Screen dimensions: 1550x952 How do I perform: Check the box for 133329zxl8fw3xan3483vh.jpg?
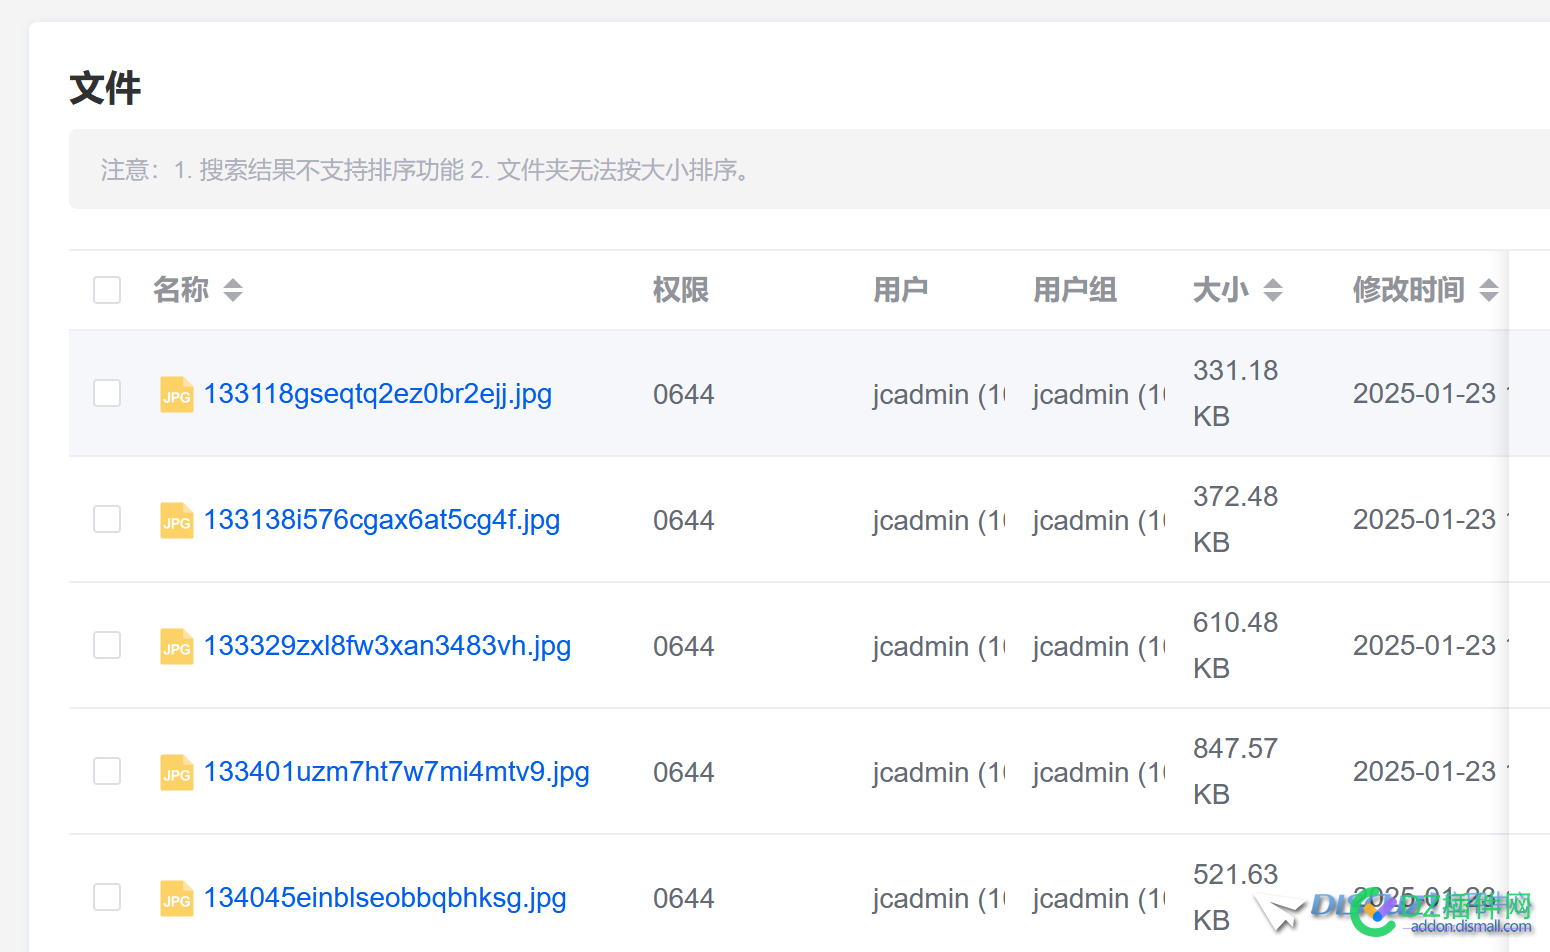coord(107,645)
